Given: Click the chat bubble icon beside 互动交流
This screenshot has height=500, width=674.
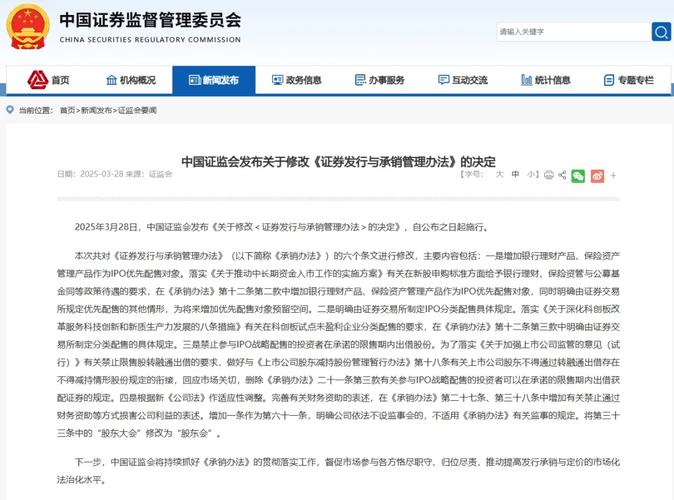Looking at the screenshot, I should [x=443, y=80].
